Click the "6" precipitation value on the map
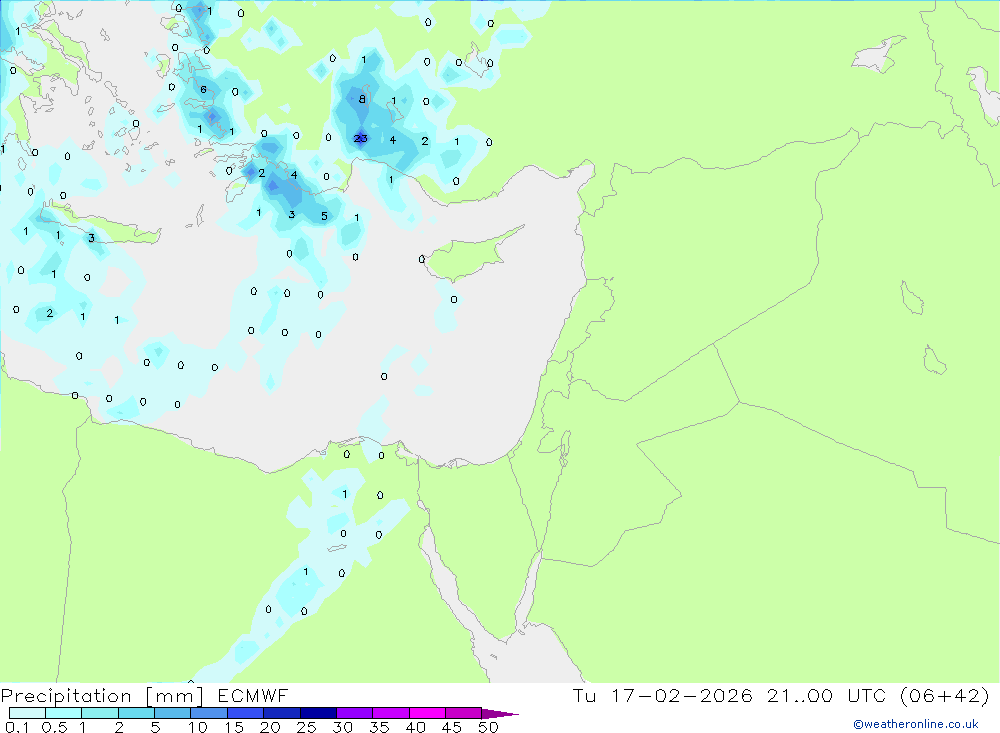This screenshot has width=1000, height=733. (x=203, y=89)
